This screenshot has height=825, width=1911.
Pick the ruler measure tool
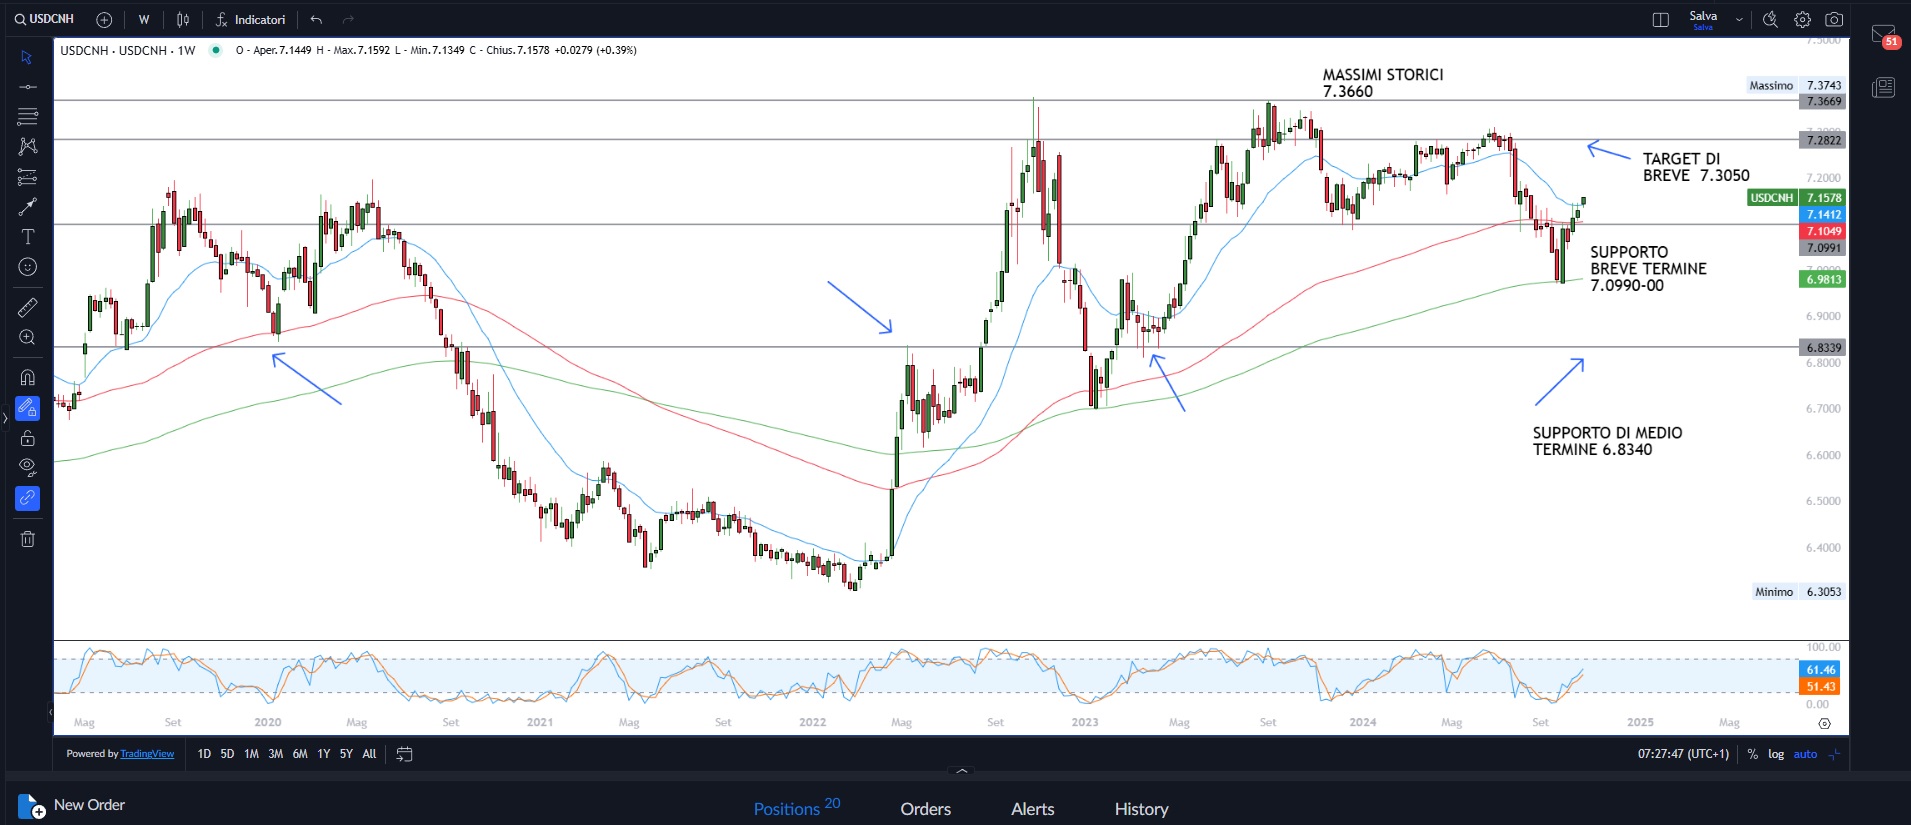pyautogui.click(x=28, y=307)
